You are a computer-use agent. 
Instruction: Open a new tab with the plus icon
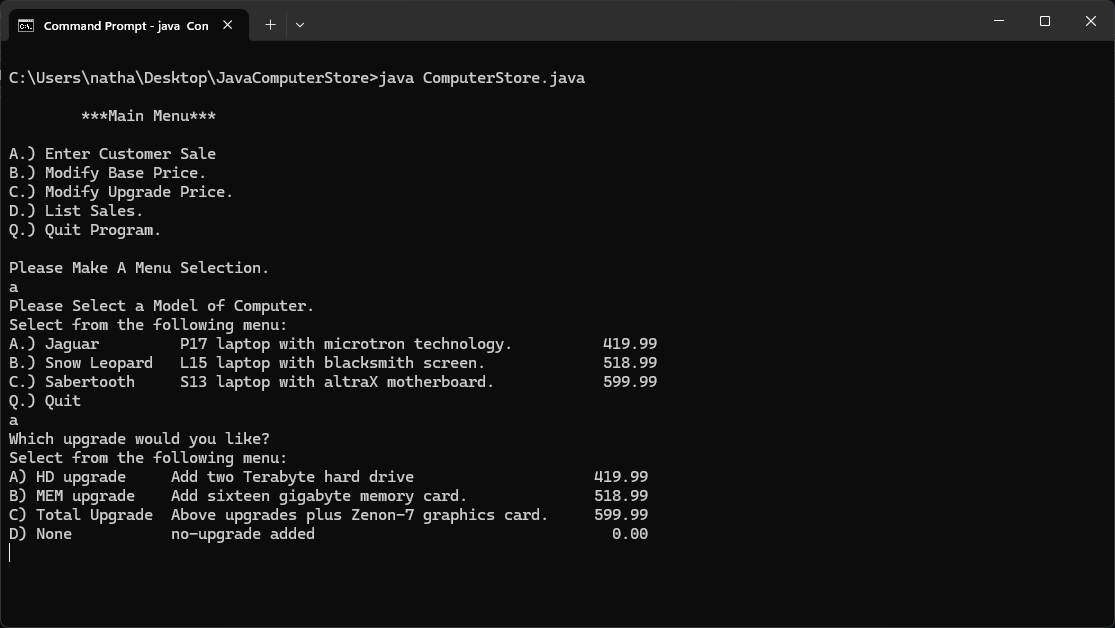coord(269,21)
